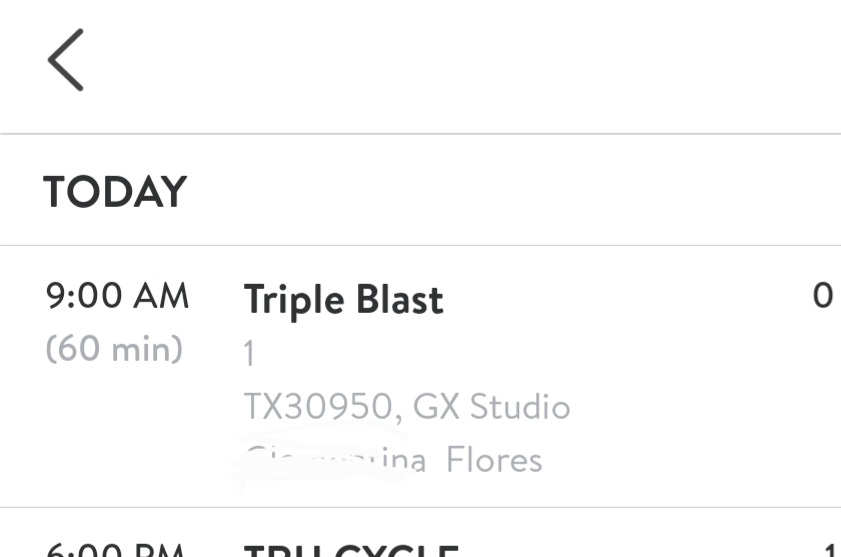Viewport: 841px width, 557px height.
Task: Click empty space right of GX Studio text
Action: click(700, 407)
